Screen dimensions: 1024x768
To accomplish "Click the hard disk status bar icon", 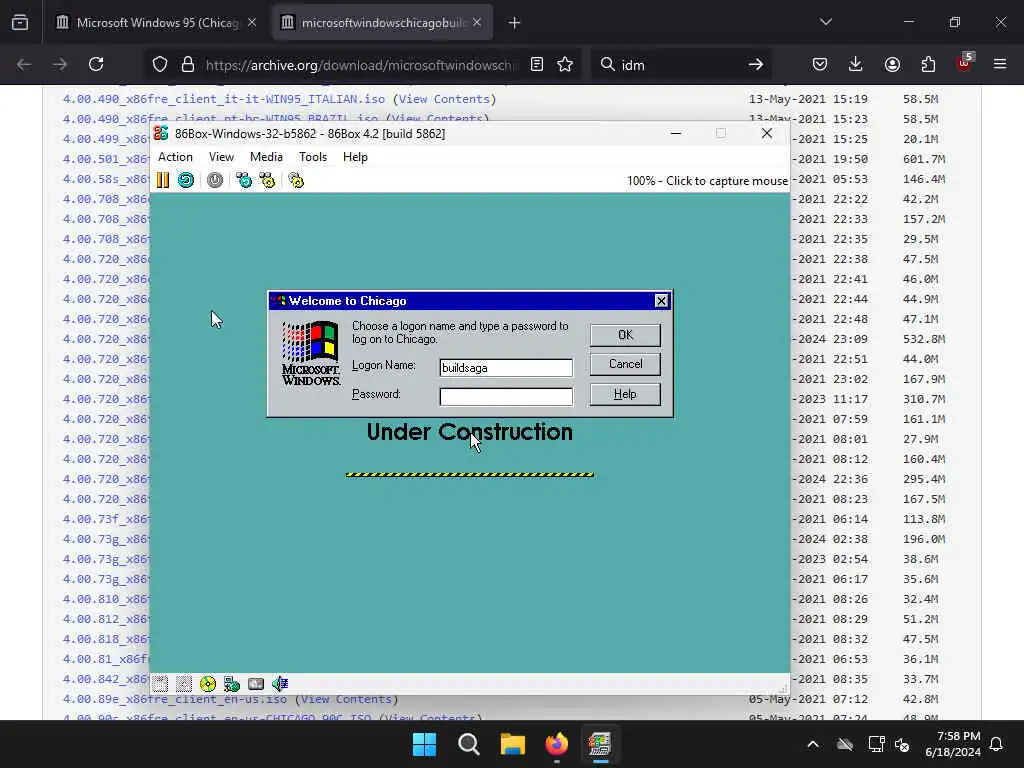I will click(256, 684).
